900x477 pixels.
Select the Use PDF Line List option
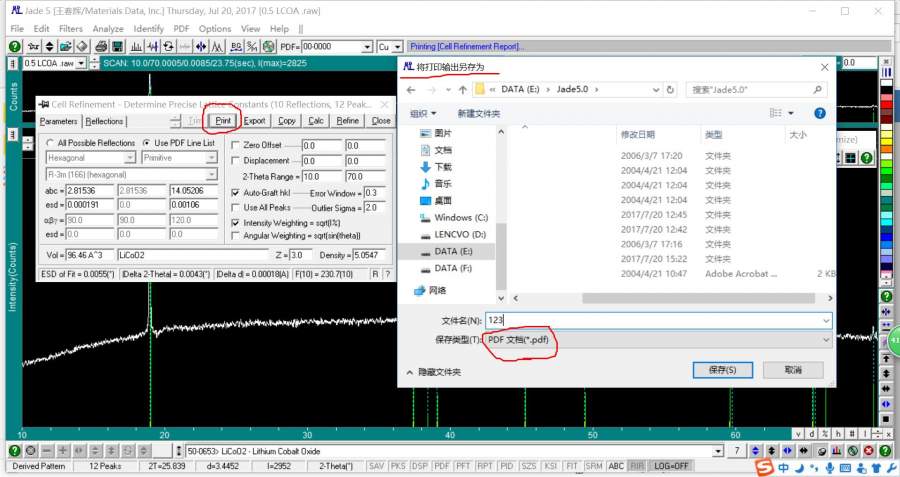[x=146, y=142]
